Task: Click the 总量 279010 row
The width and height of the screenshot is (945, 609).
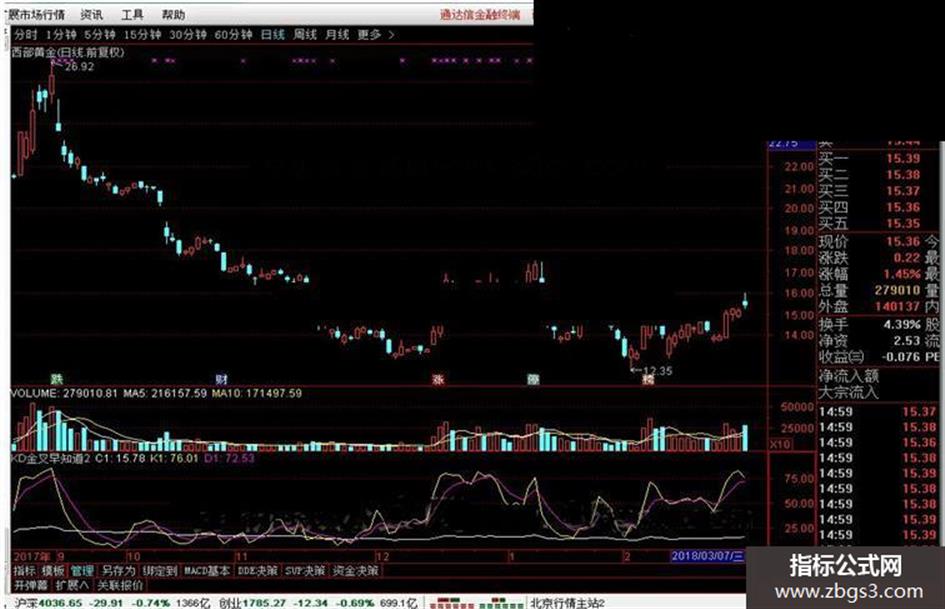Action: click(x=870, y=291)
